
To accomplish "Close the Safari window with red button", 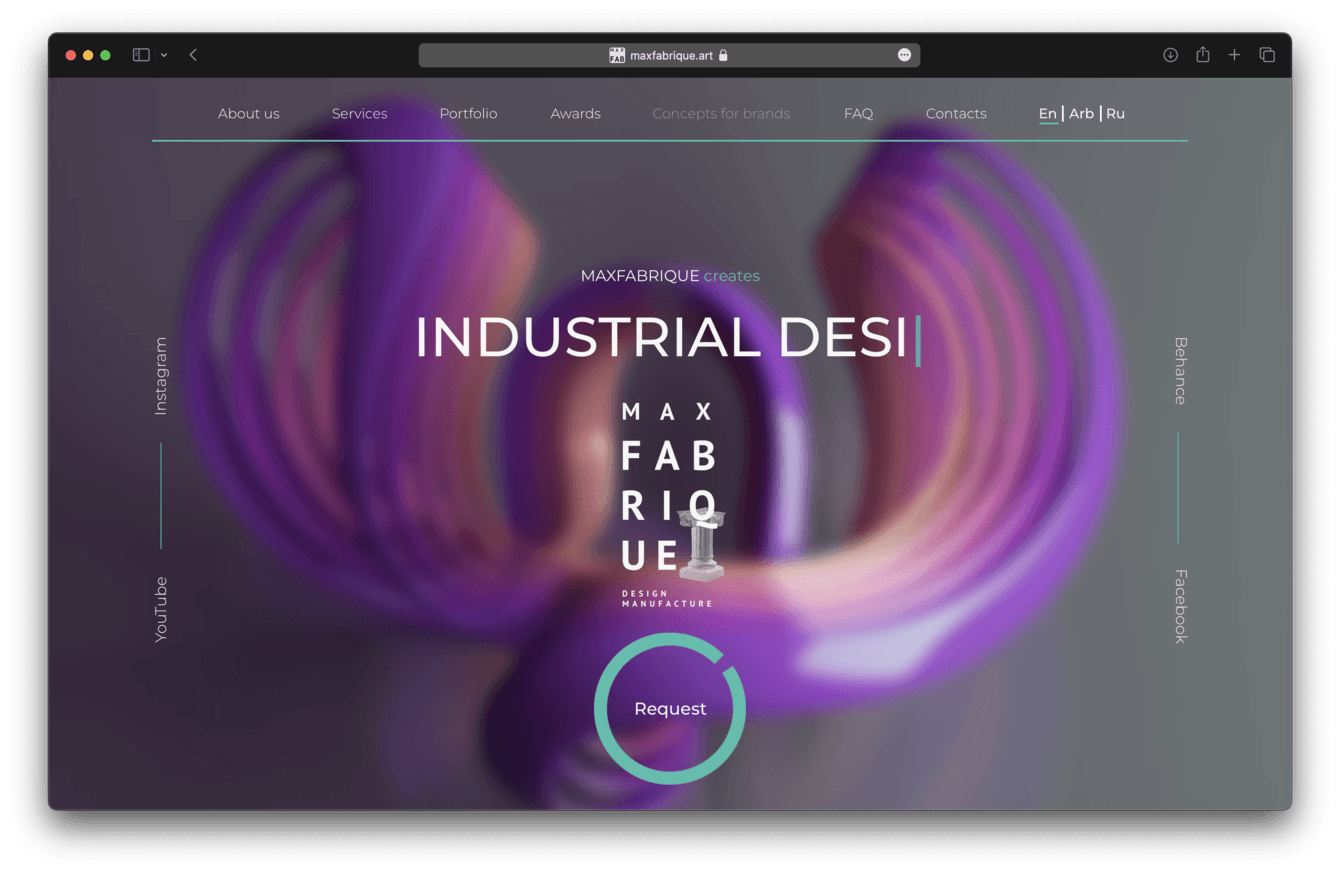I will (71, 55).
